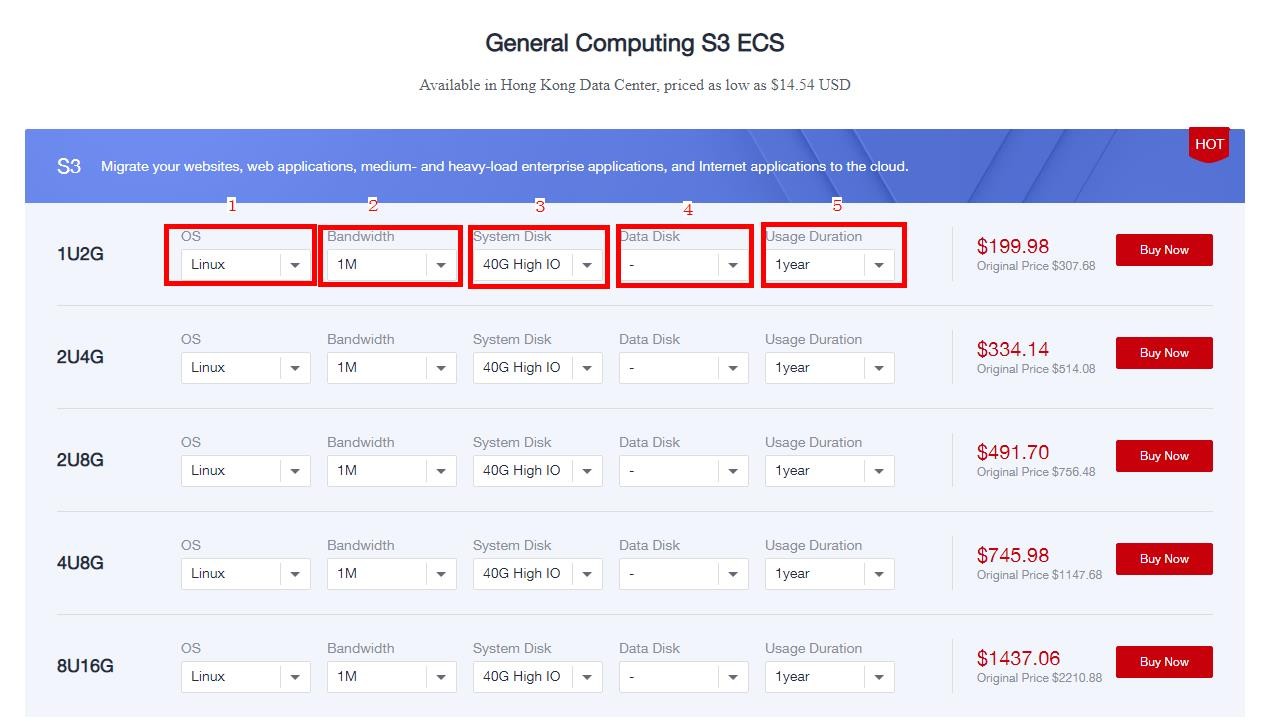1269x721 pixels.
Task: Click Buy Now for the 4U8G plan
Action: [x=1164, y=559]
